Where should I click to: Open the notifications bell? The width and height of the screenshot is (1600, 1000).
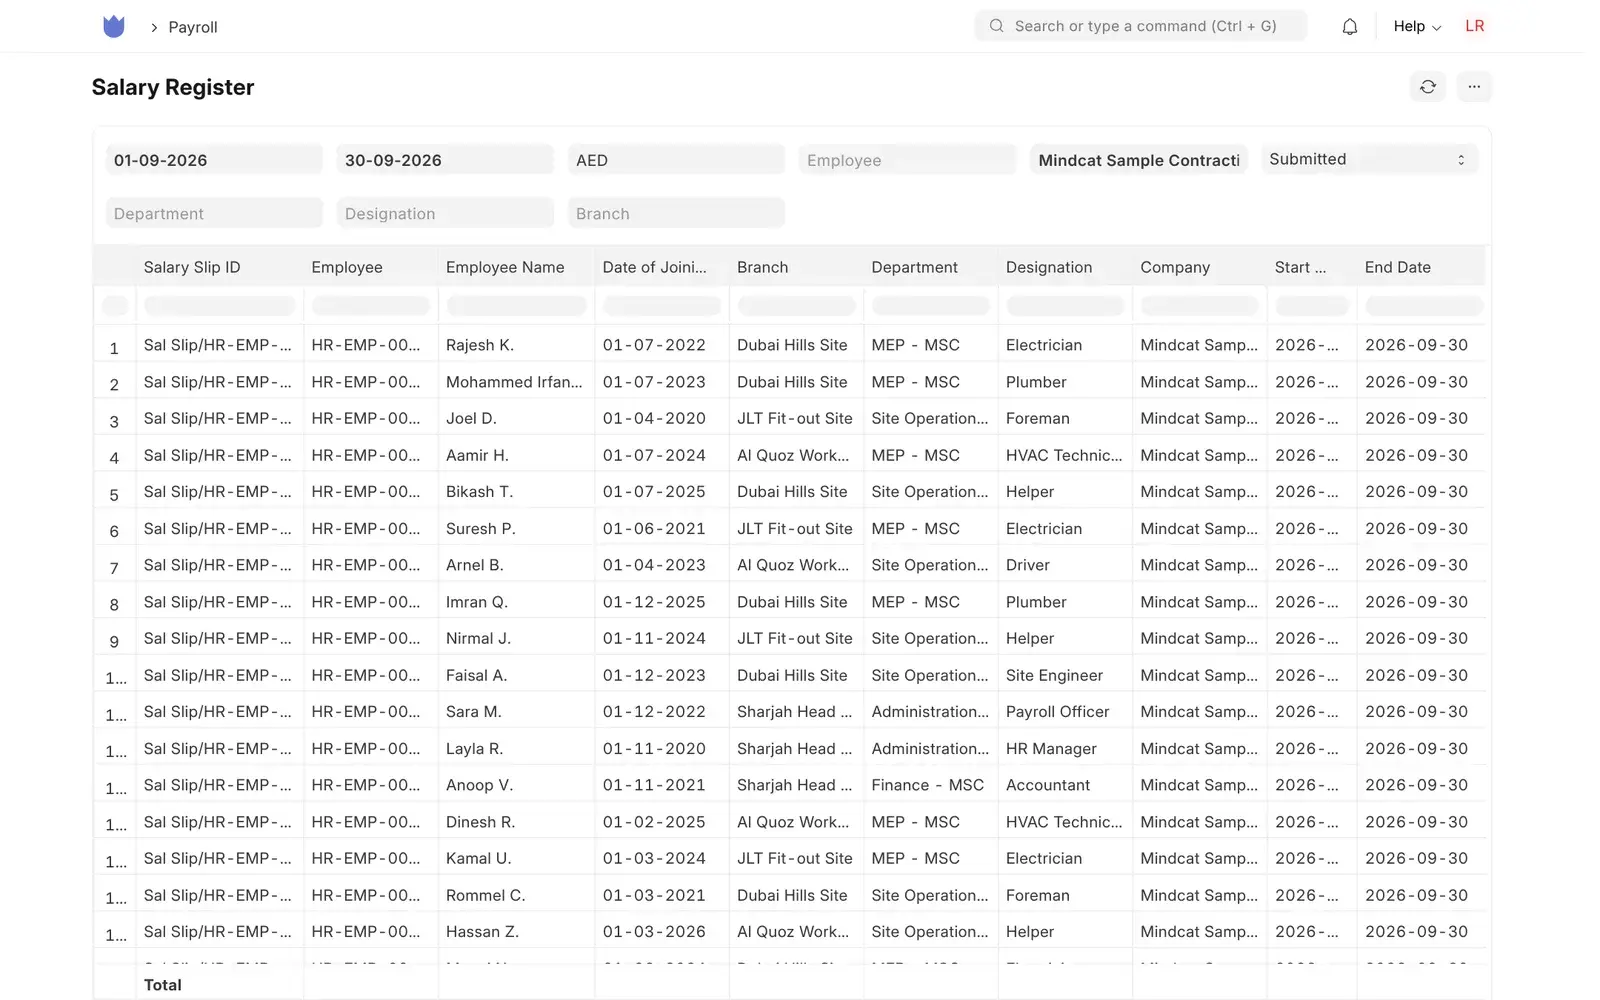(x=1349, y=27)
